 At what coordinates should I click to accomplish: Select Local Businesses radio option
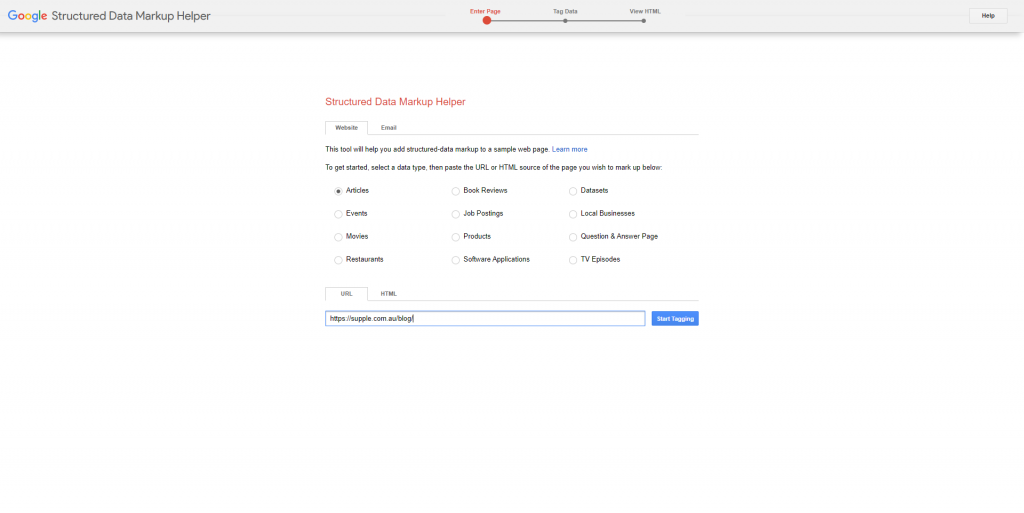[x=573, y=214]
